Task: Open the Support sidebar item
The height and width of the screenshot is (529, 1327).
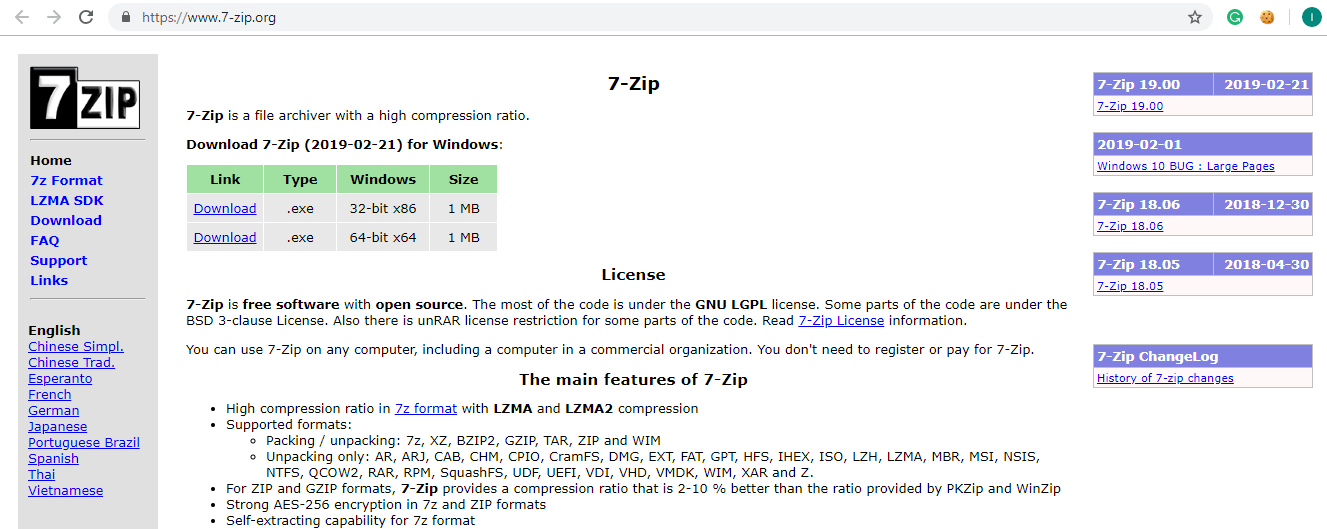Action: (59, 261)
